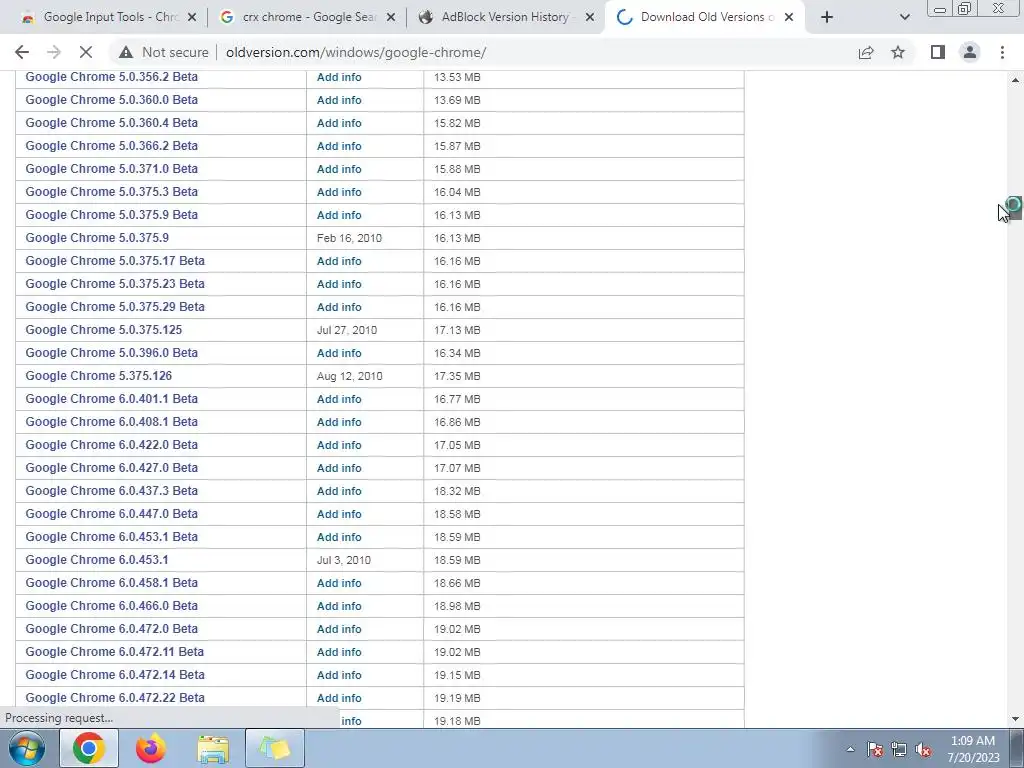Open Google Chrome 6.0.447.0 Beta link
Viewport: 1024px width, 768px height.
tap(112, 514)
